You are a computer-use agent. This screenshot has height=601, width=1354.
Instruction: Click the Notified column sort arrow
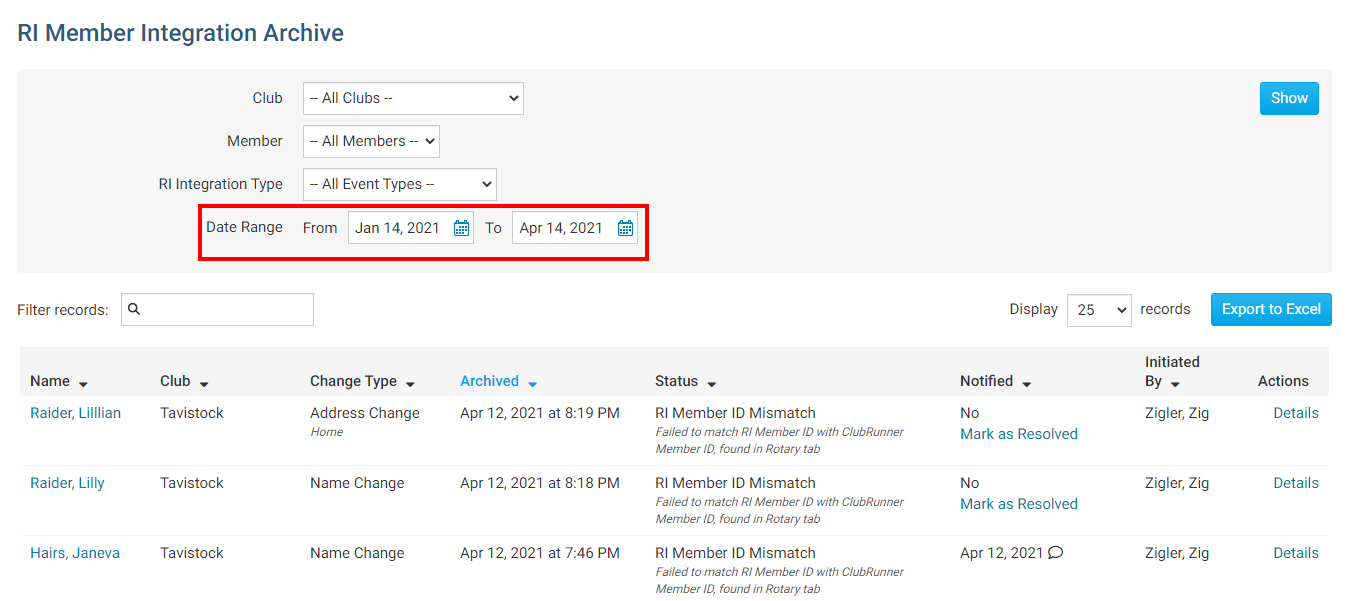(1026, 383)
